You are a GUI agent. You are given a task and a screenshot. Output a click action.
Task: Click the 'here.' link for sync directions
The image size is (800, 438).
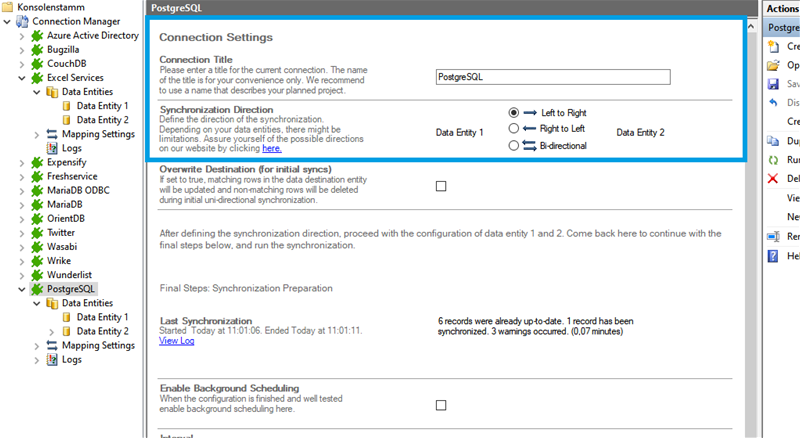271,148
